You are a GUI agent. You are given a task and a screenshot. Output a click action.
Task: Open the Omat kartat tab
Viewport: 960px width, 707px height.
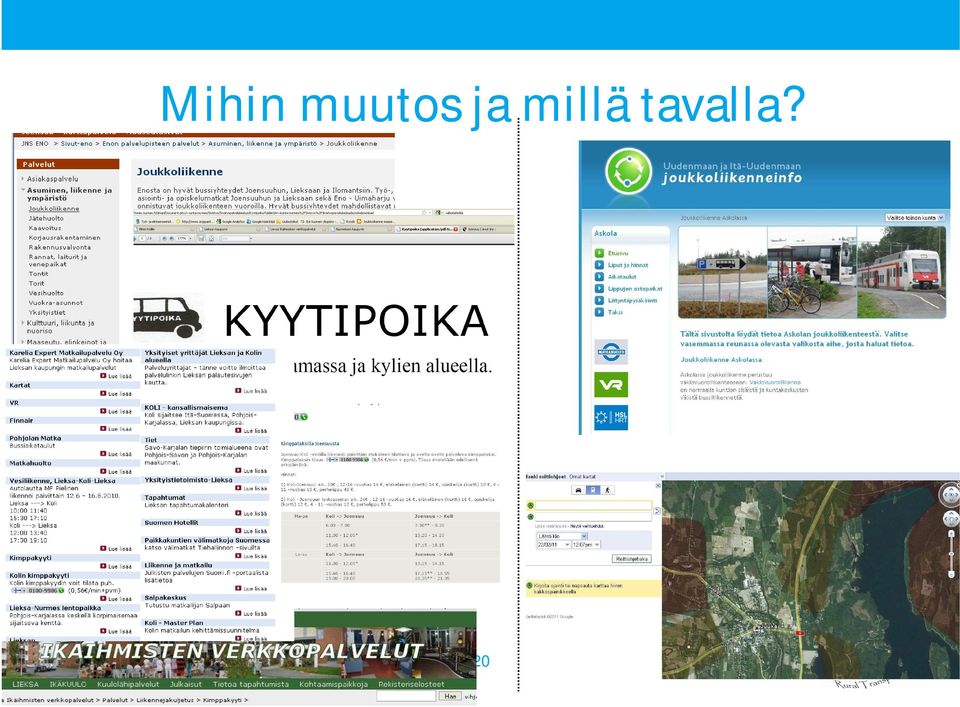[x=582, y=476]
